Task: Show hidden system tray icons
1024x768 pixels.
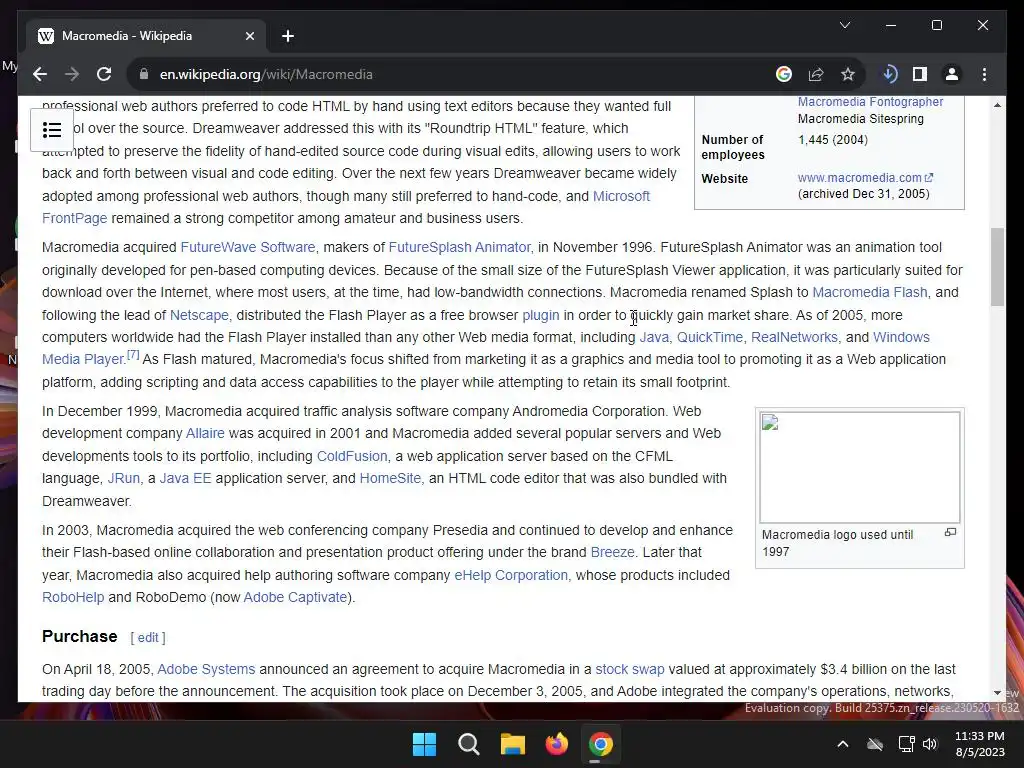Action: click(x=842, y=744)
